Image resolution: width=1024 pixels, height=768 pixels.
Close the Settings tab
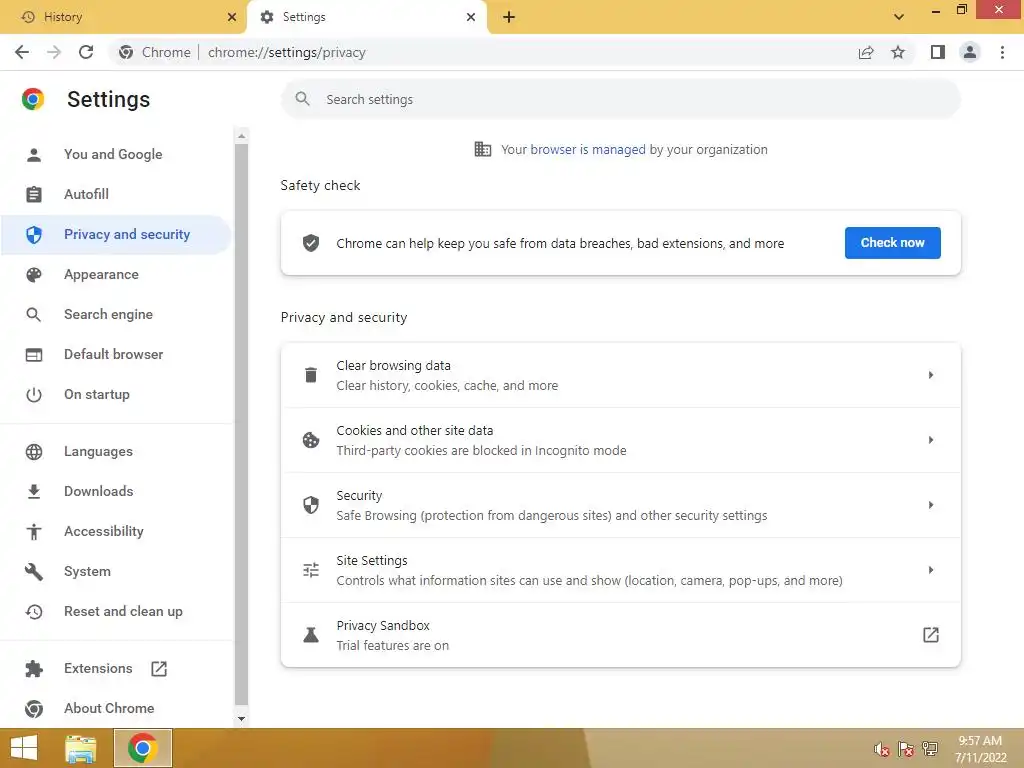click(471, 17)
